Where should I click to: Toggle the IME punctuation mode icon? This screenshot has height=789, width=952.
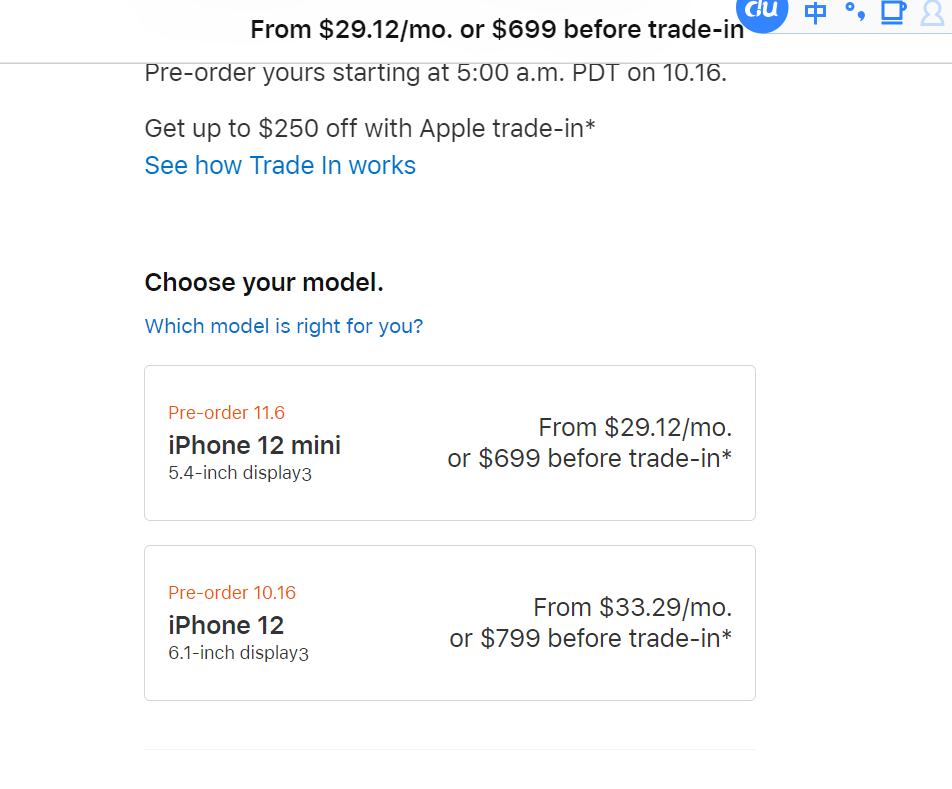coord(854,12)
